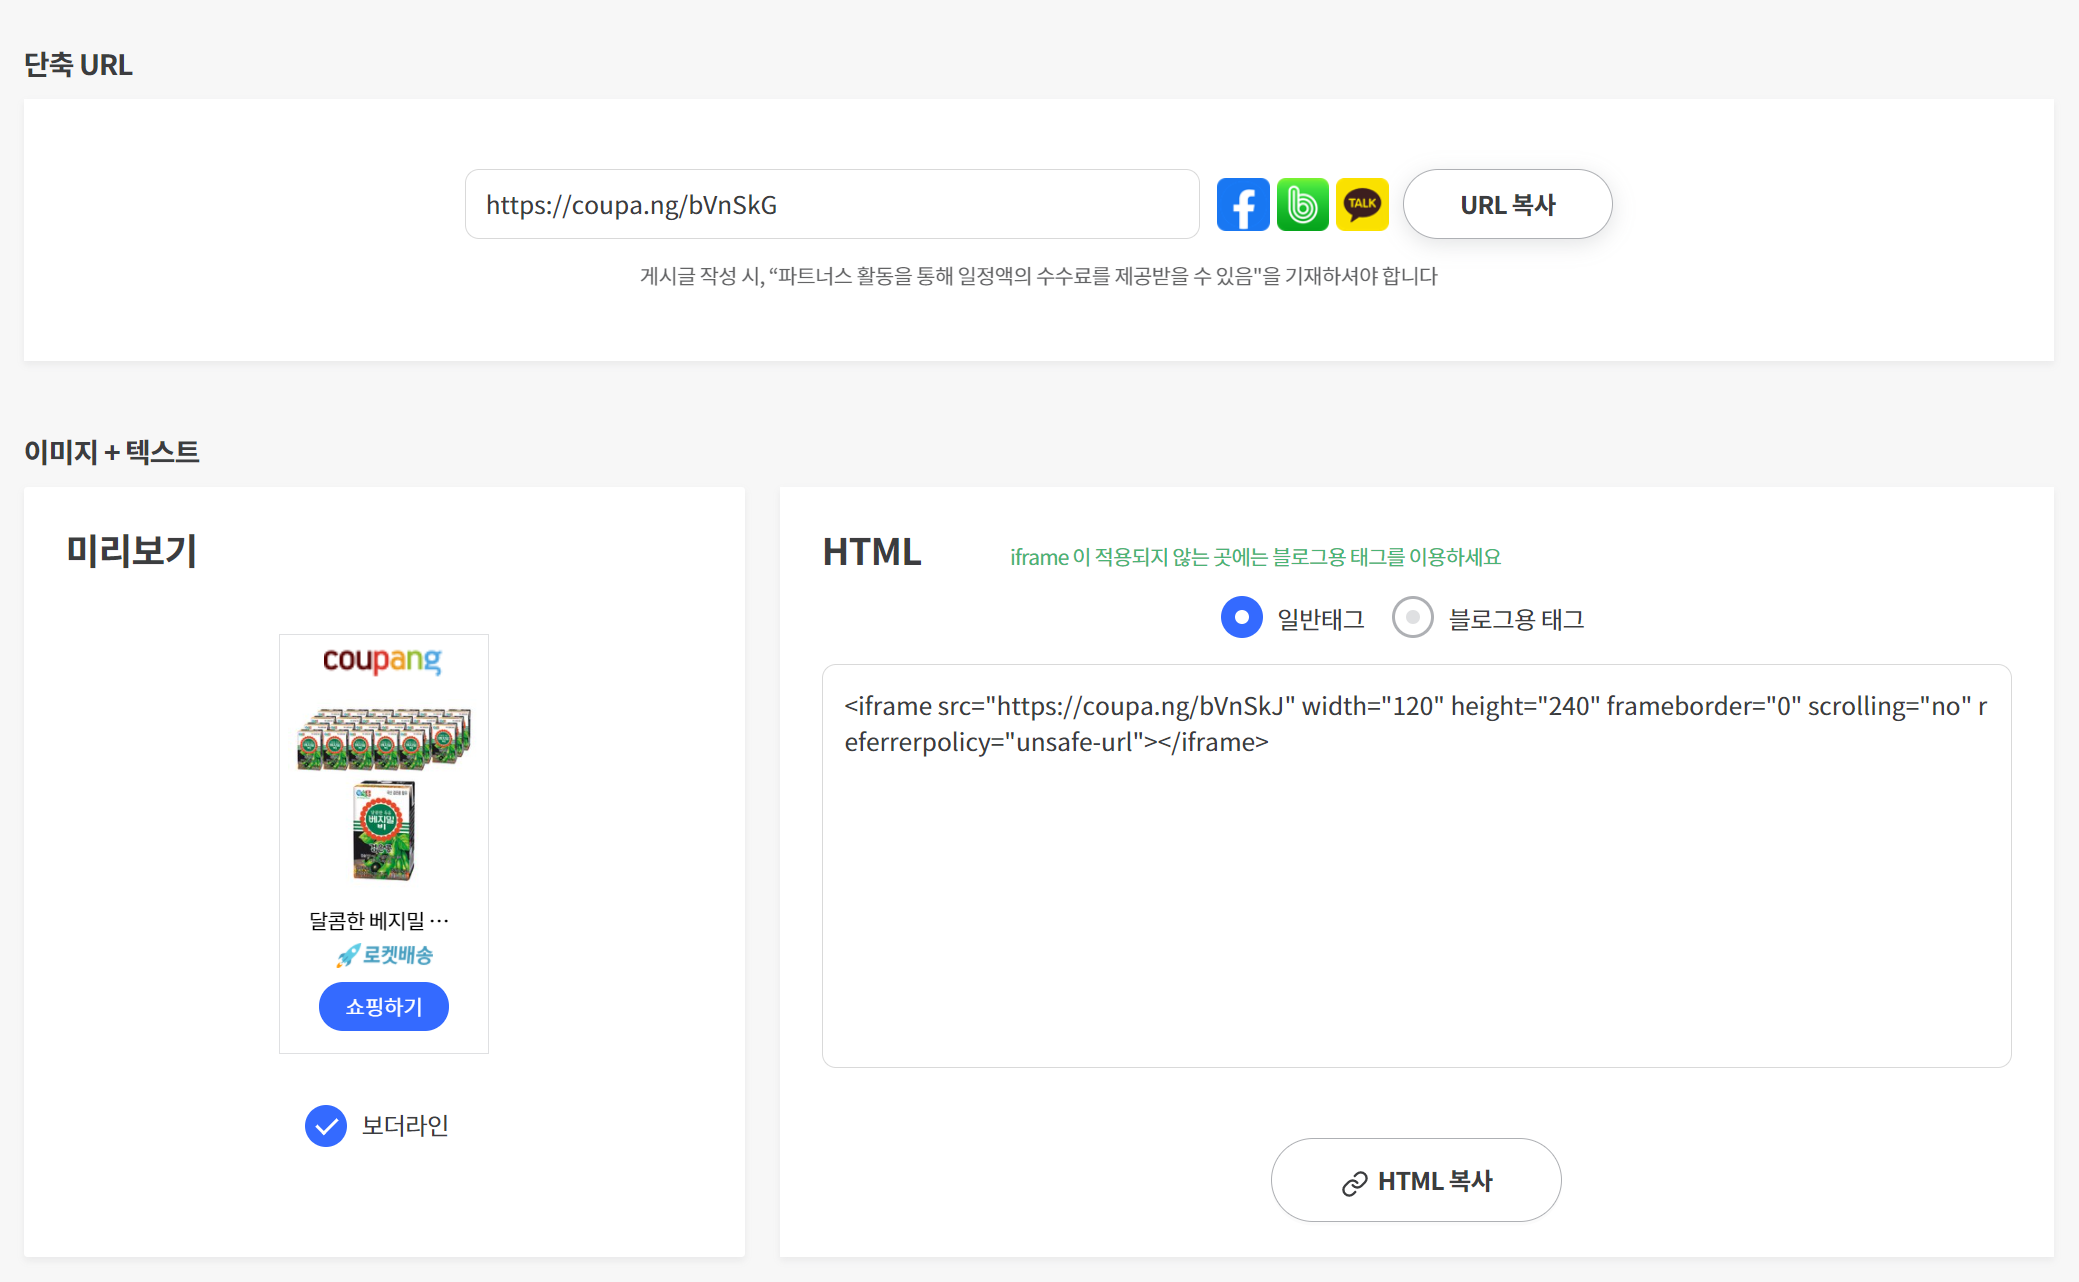The width and height of the screenshot is (2079, 1282).
Task: Click the Coupang logo in preview
Action: 382,660
